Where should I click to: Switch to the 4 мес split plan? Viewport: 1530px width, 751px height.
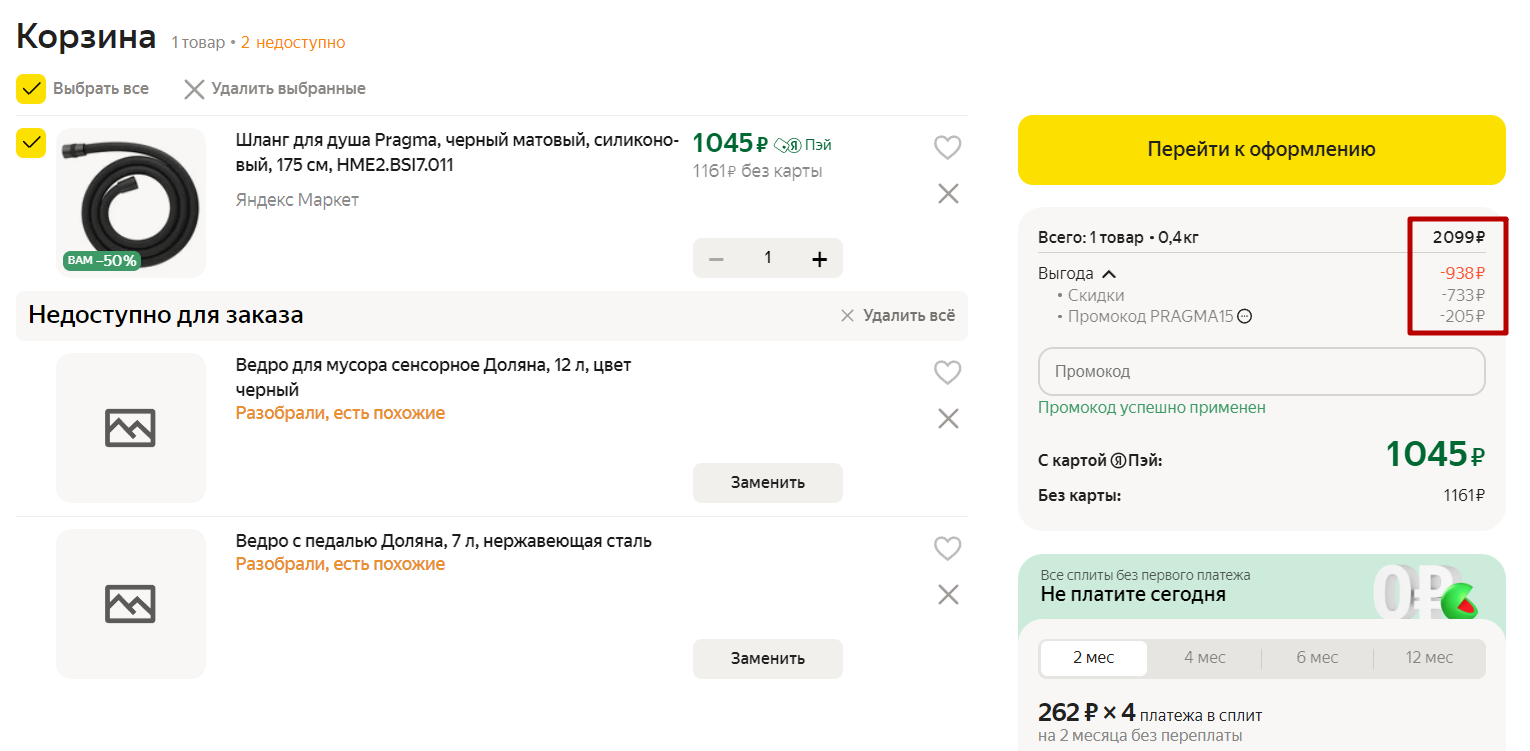[1204, 658]
